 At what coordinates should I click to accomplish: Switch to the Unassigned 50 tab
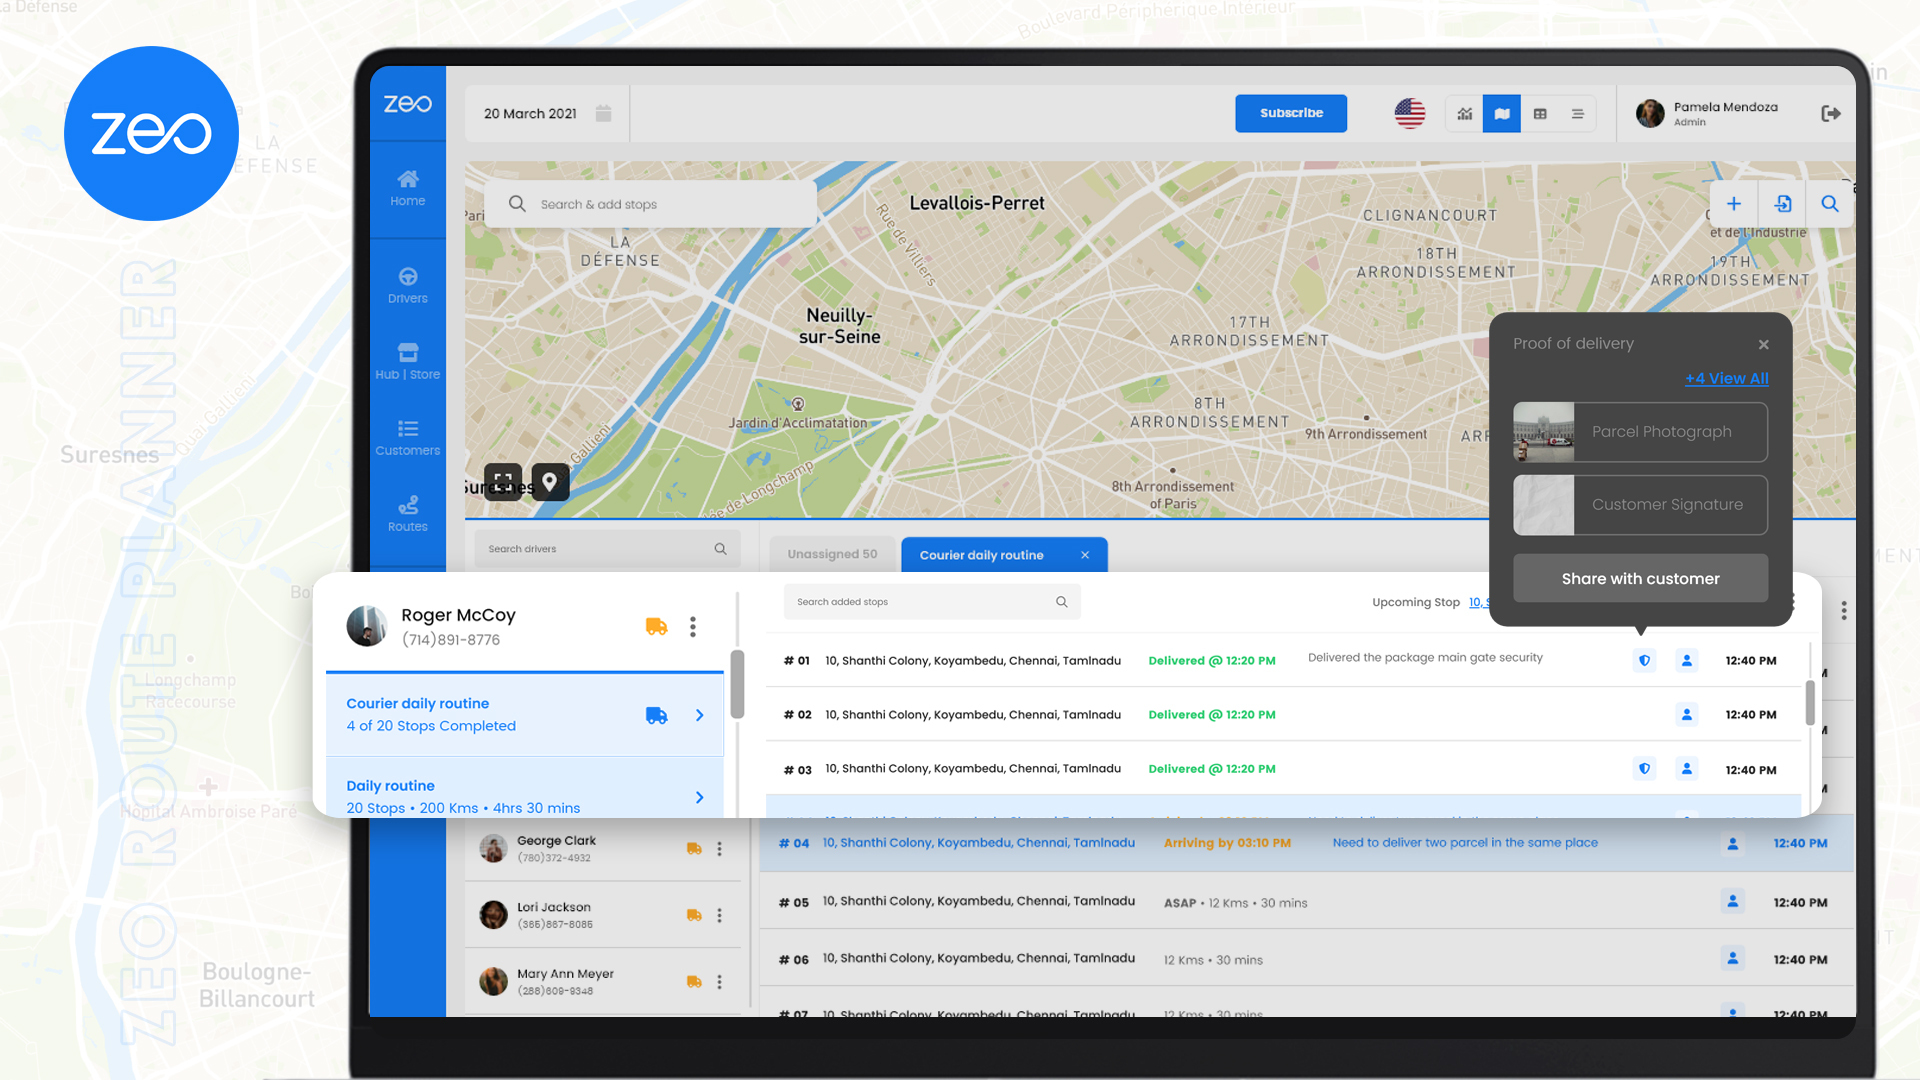833,553
